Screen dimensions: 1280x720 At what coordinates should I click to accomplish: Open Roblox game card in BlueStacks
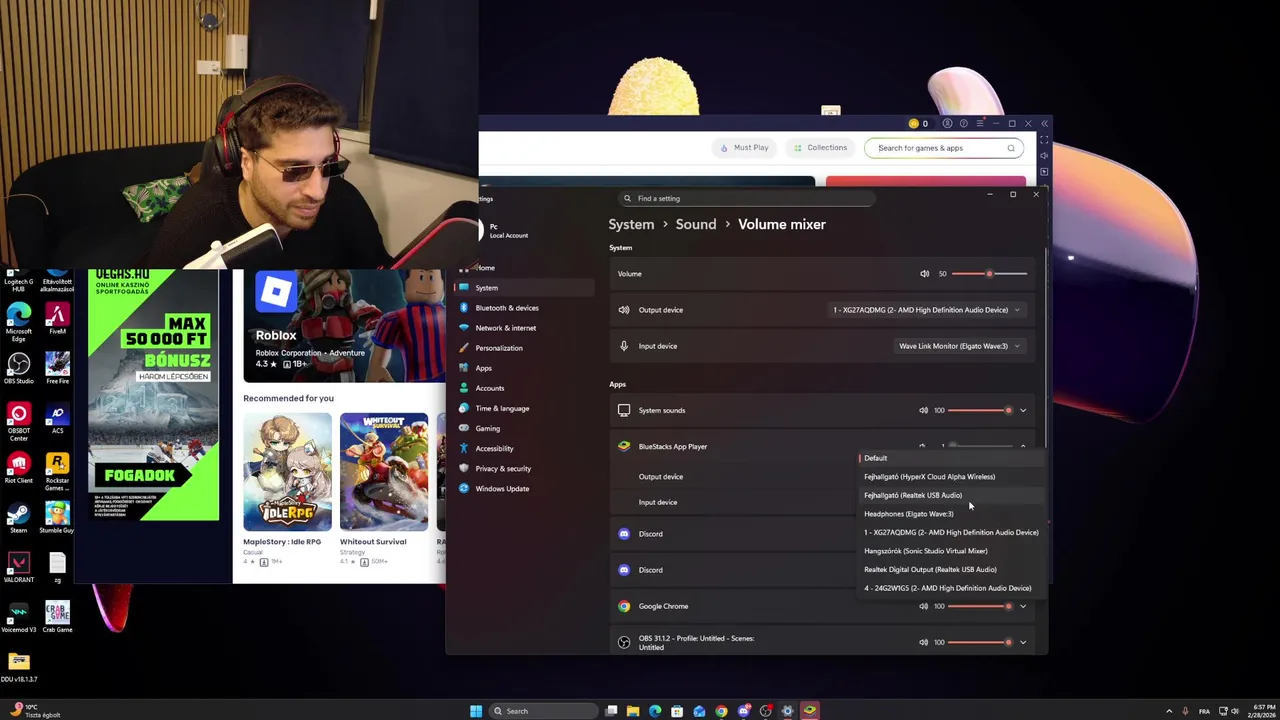coord(345,326)
